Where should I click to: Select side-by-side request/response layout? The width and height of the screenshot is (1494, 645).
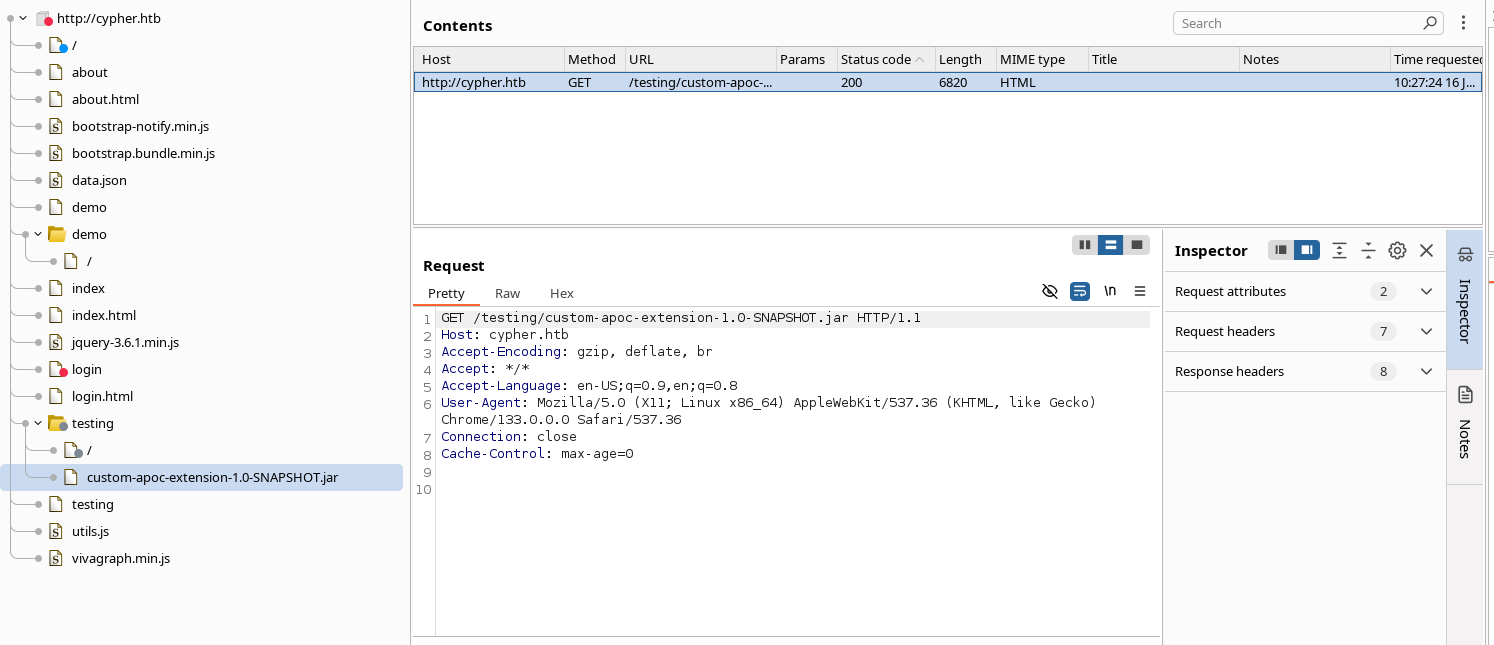(x=1083, y=245)
